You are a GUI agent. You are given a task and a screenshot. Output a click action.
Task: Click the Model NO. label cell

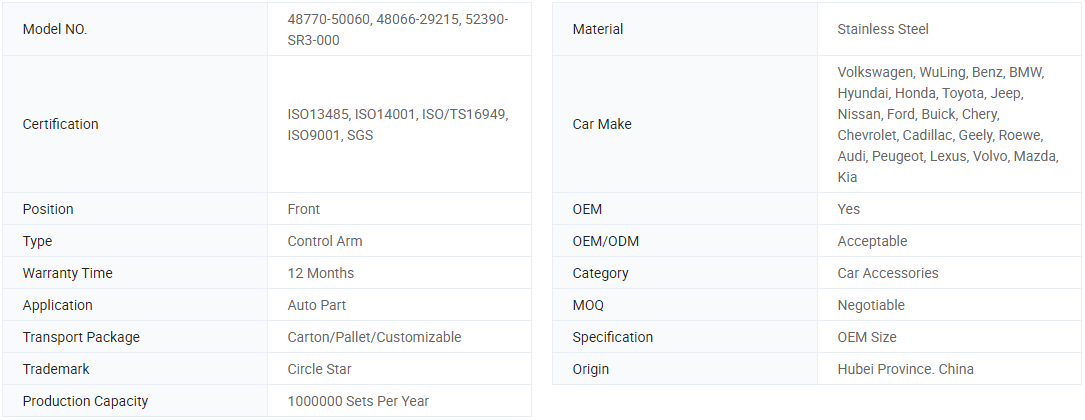click(x=55, y=30)
